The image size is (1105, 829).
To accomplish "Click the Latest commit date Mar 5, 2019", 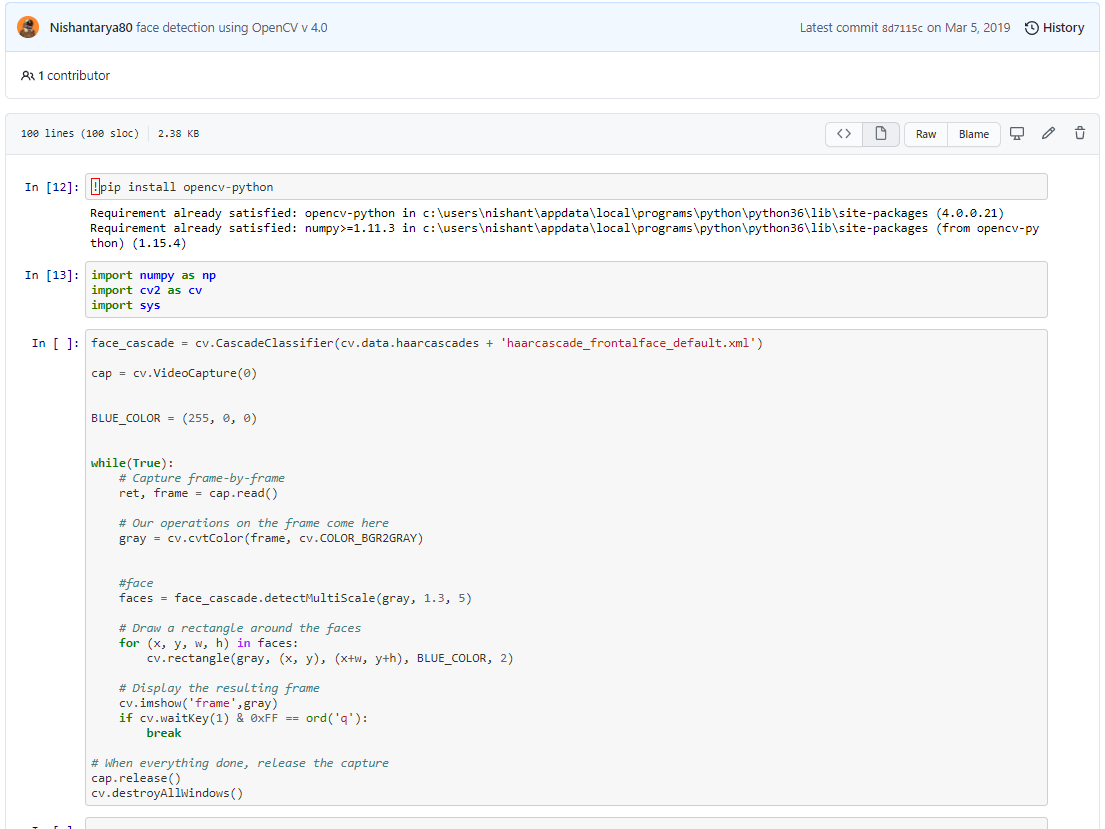I will click(x=977, y=28).
